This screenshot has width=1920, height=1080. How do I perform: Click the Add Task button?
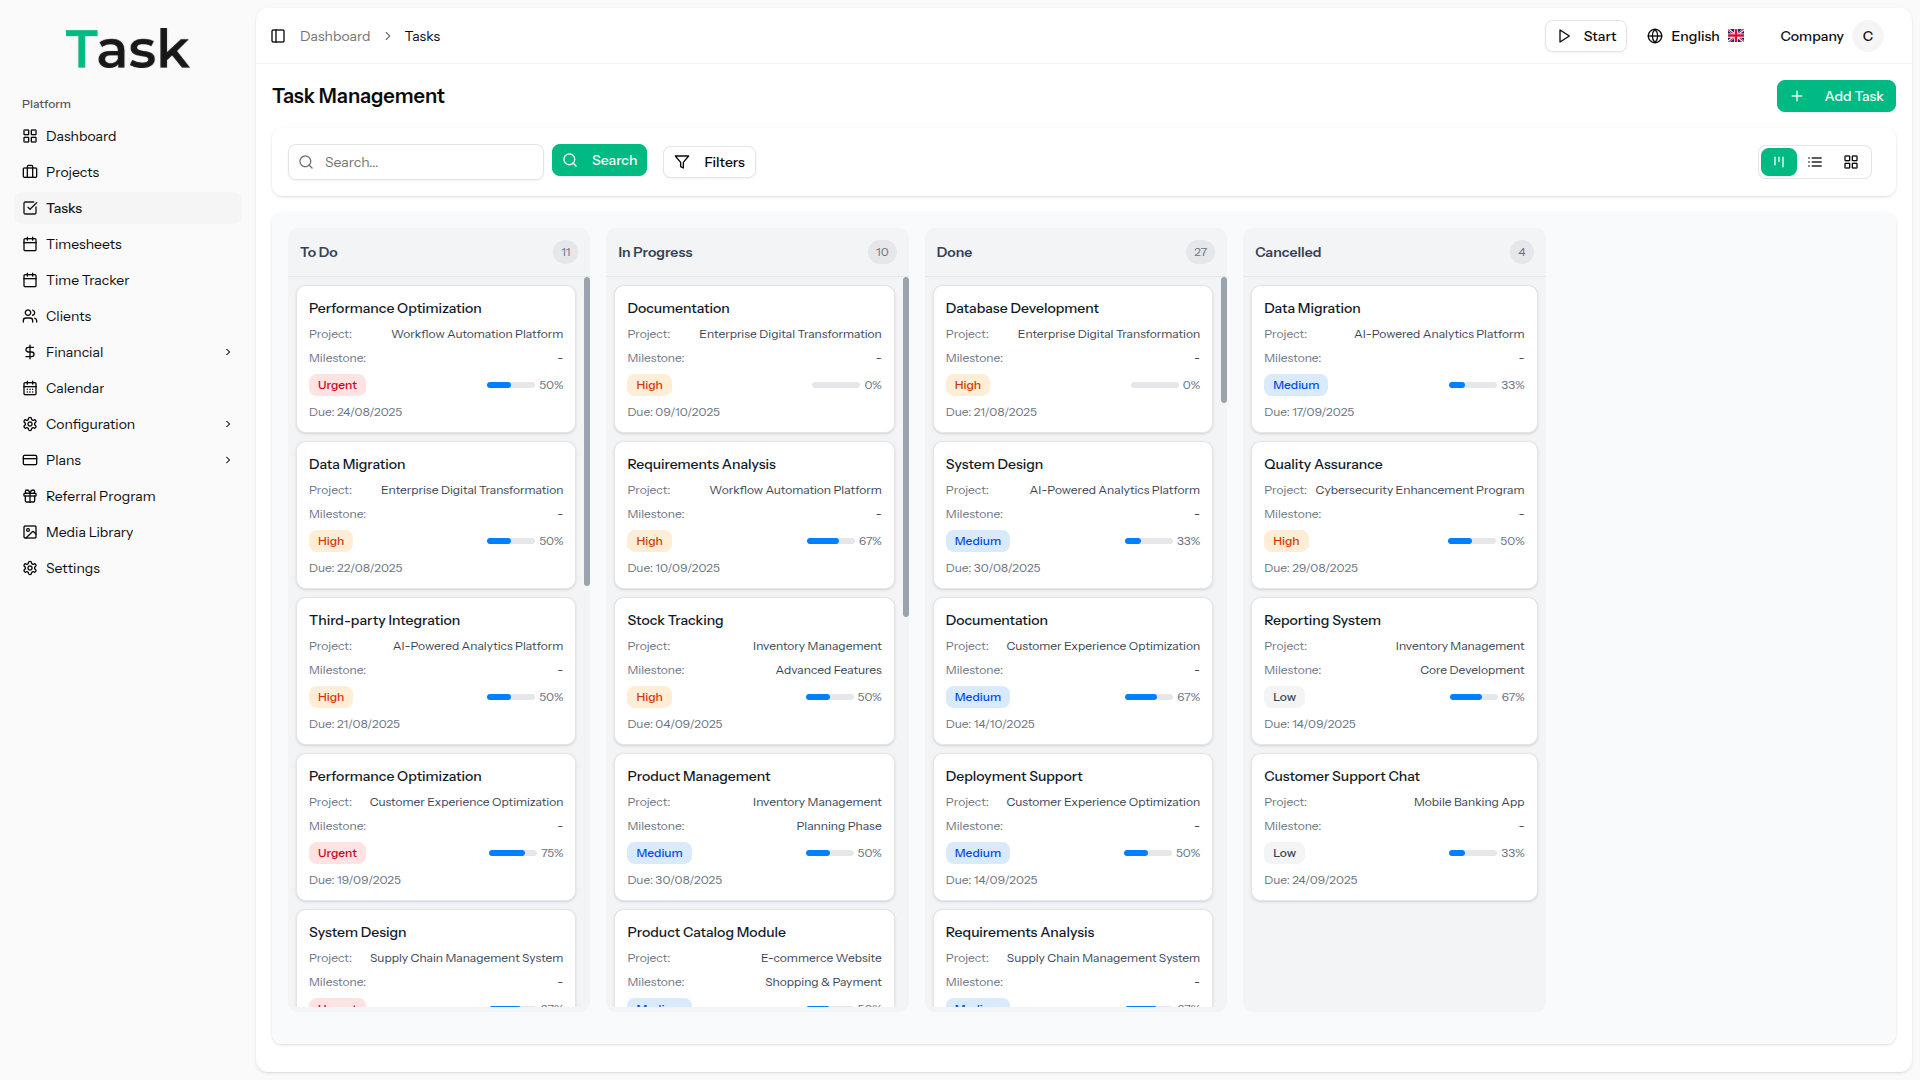pyautogui.click(x=1836, y=96)
